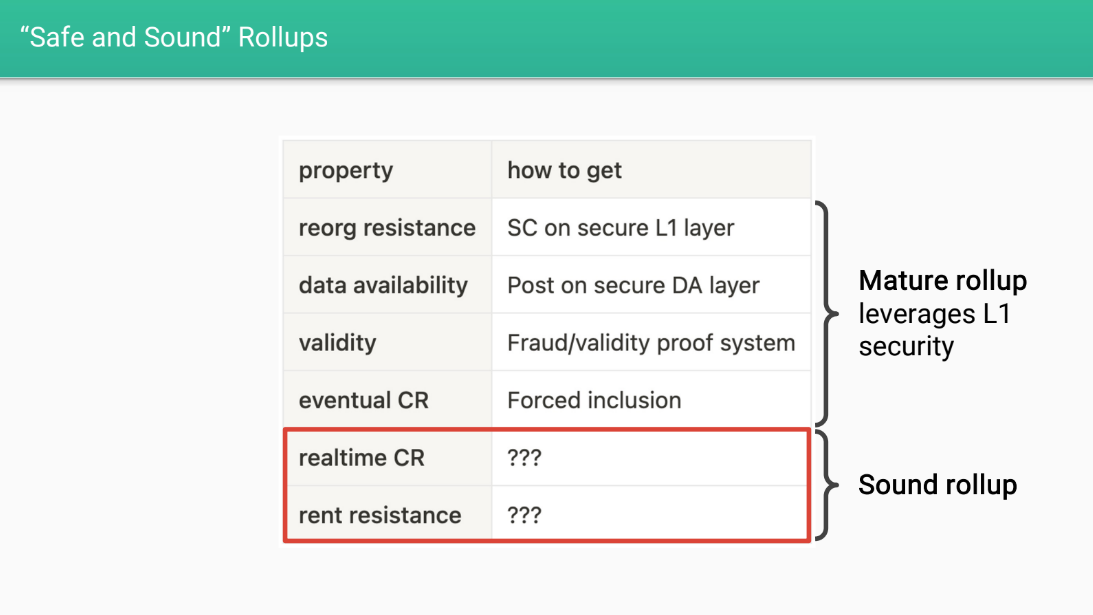Click the "Forced inclusion" cell

tap(594, 400)
